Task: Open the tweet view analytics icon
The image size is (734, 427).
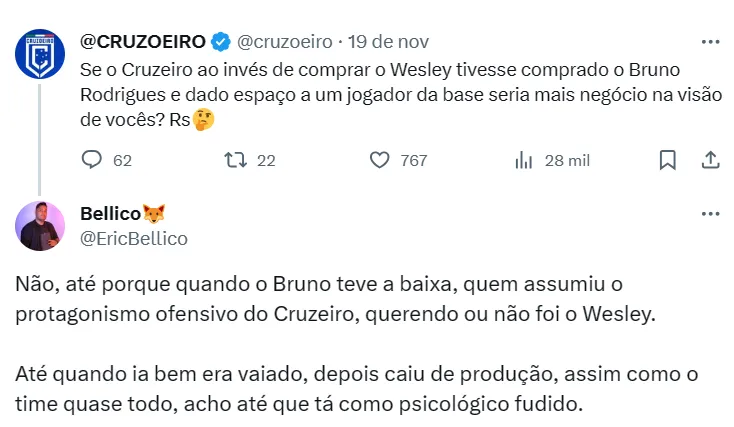Action: [x=523, y=160]
